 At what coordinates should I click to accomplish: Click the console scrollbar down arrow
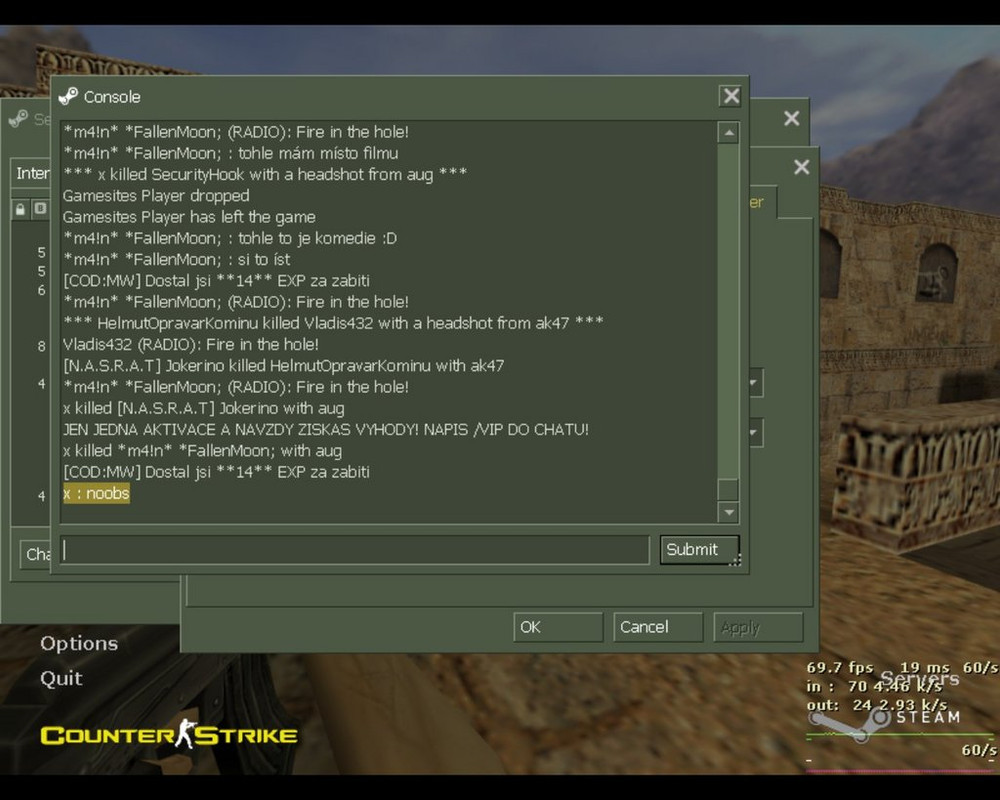tap(728, 512)
